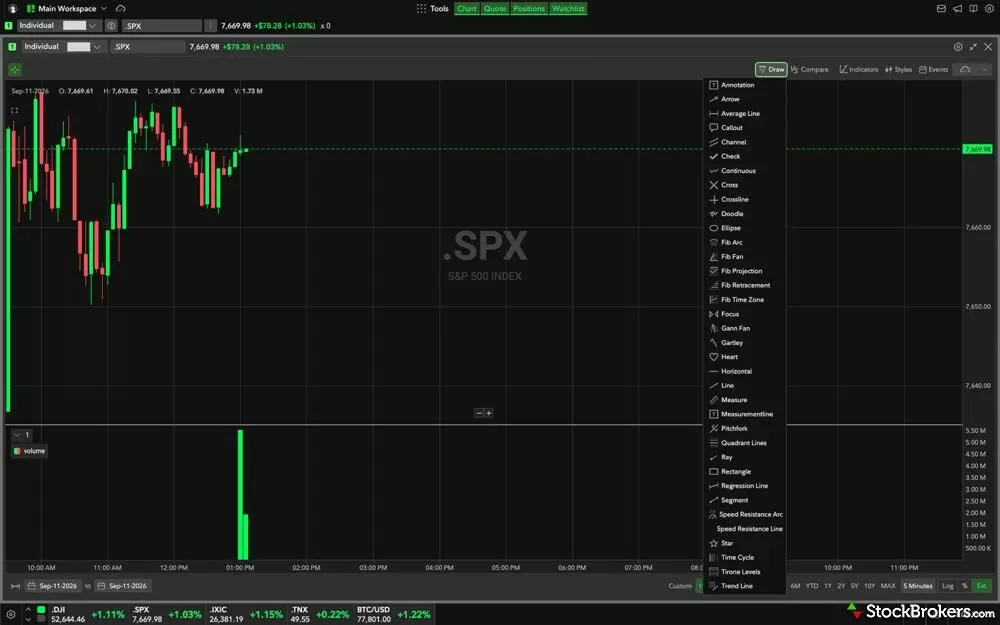The width and height of the screenshot is (1000, 625).
Task: Select the YTD time range
Action: pyautogui.click(x=812, y=586)
